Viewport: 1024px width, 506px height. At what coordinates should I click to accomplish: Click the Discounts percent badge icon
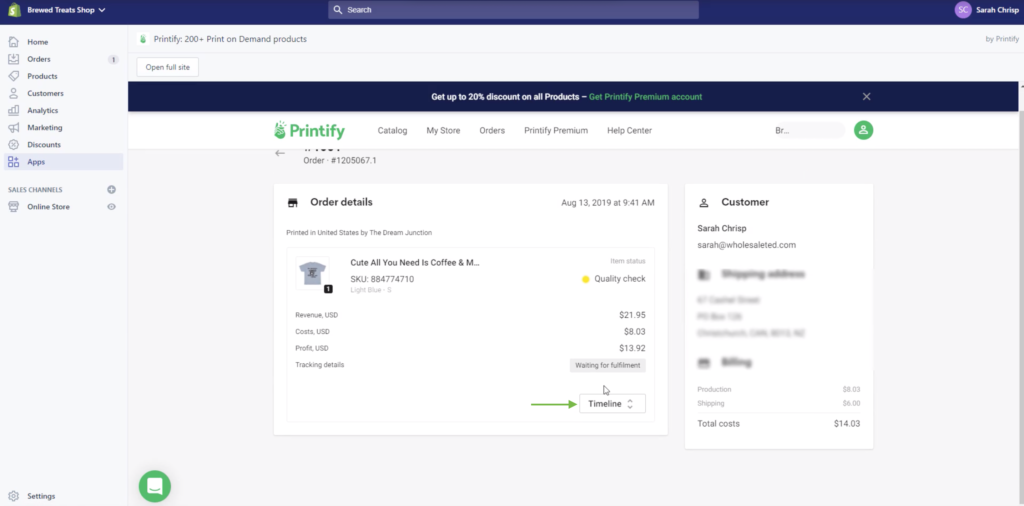click(x=13, y=145)
